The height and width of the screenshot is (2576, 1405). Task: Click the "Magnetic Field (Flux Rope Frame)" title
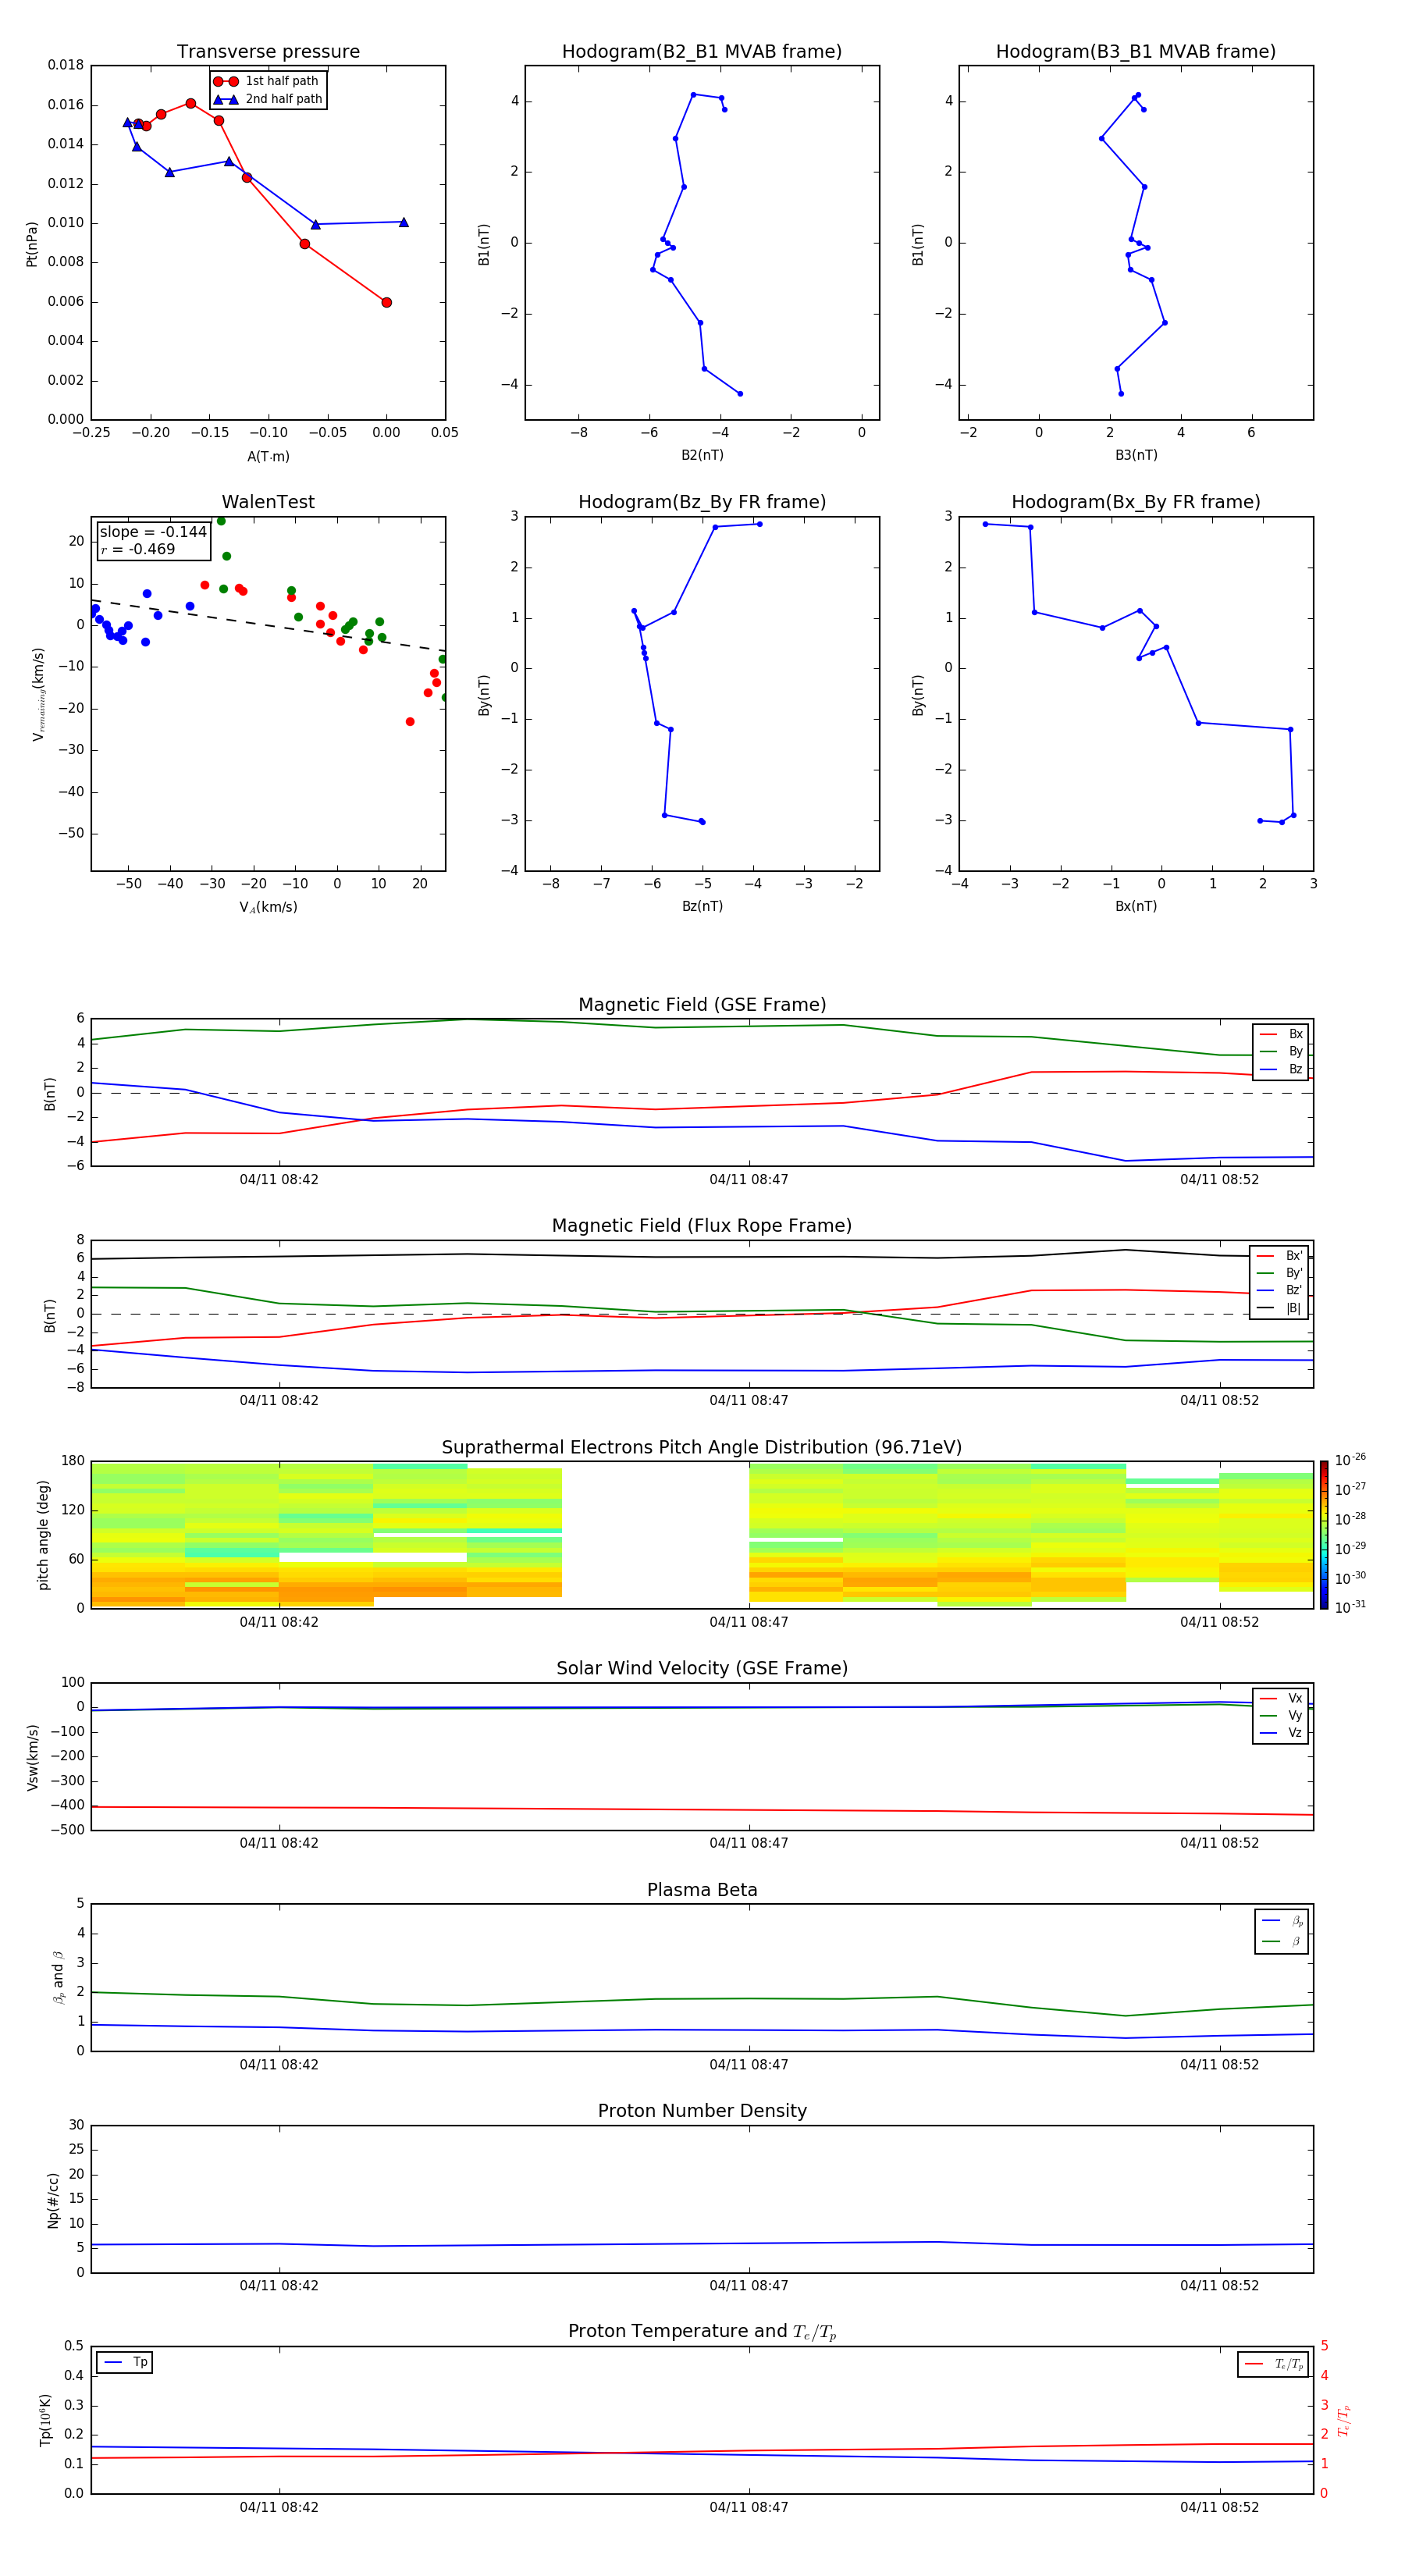pyautogui.click(x=702, y=1226)
